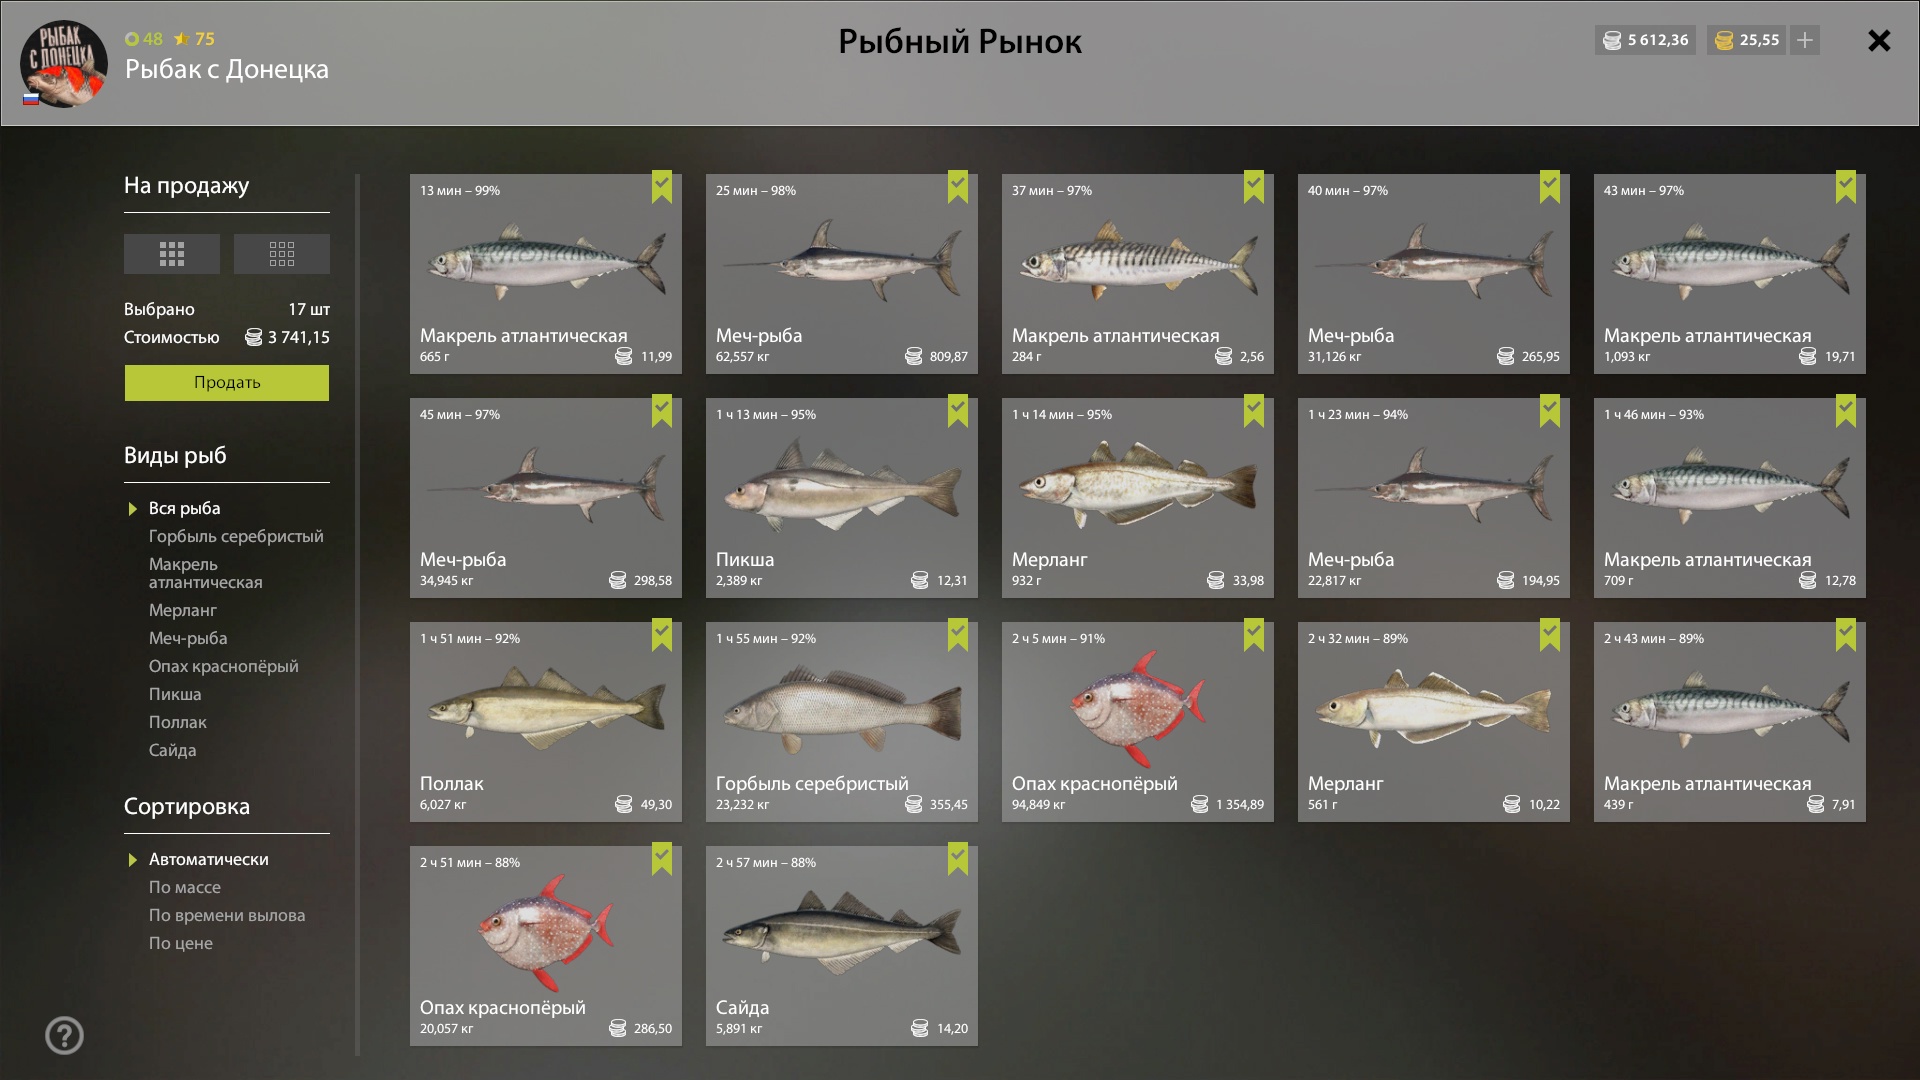The width and height of the screenshot is (1920, 1080).
Task: Select the Горбыль серебристый fish card
Action: pyautogui.click(x=842, y=722)
